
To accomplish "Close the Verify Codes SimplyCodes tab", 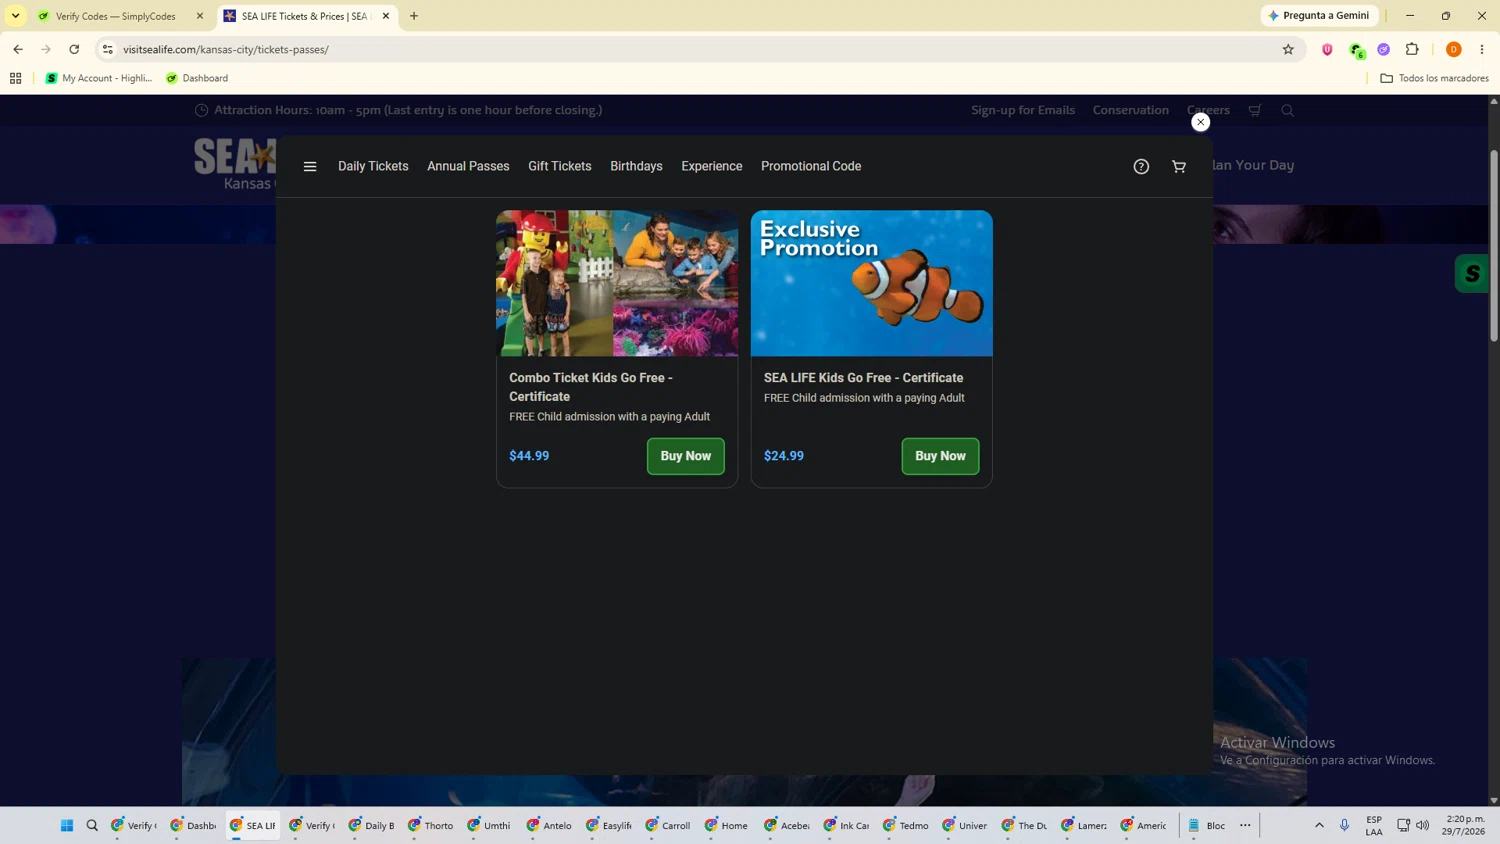I will [x=200, y=16].
